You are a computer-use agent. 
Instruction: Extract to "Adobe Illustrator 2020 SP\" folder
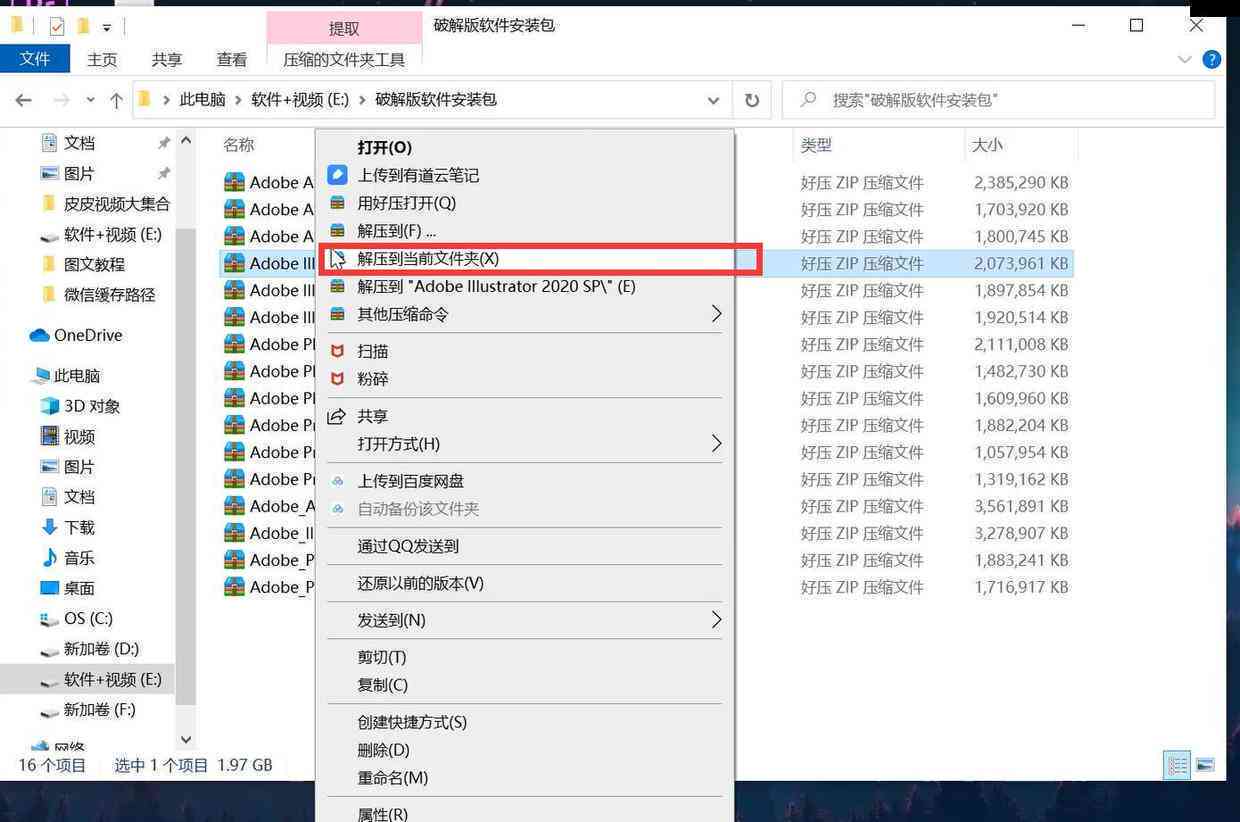[497, 286]
